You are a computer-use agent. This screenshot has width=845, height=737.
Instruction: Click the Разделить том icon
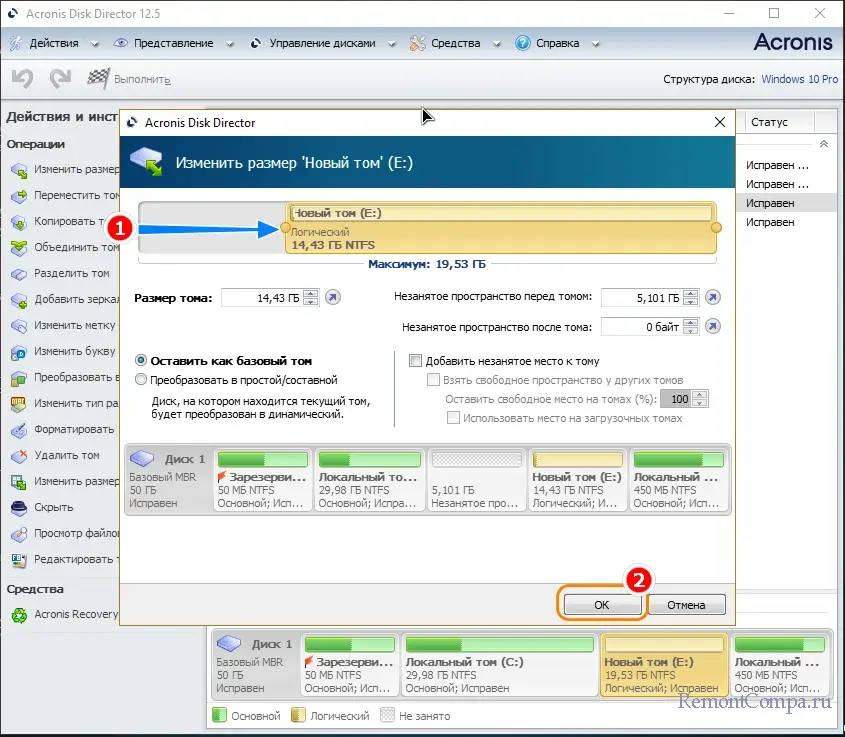click(x=19, y=274)
